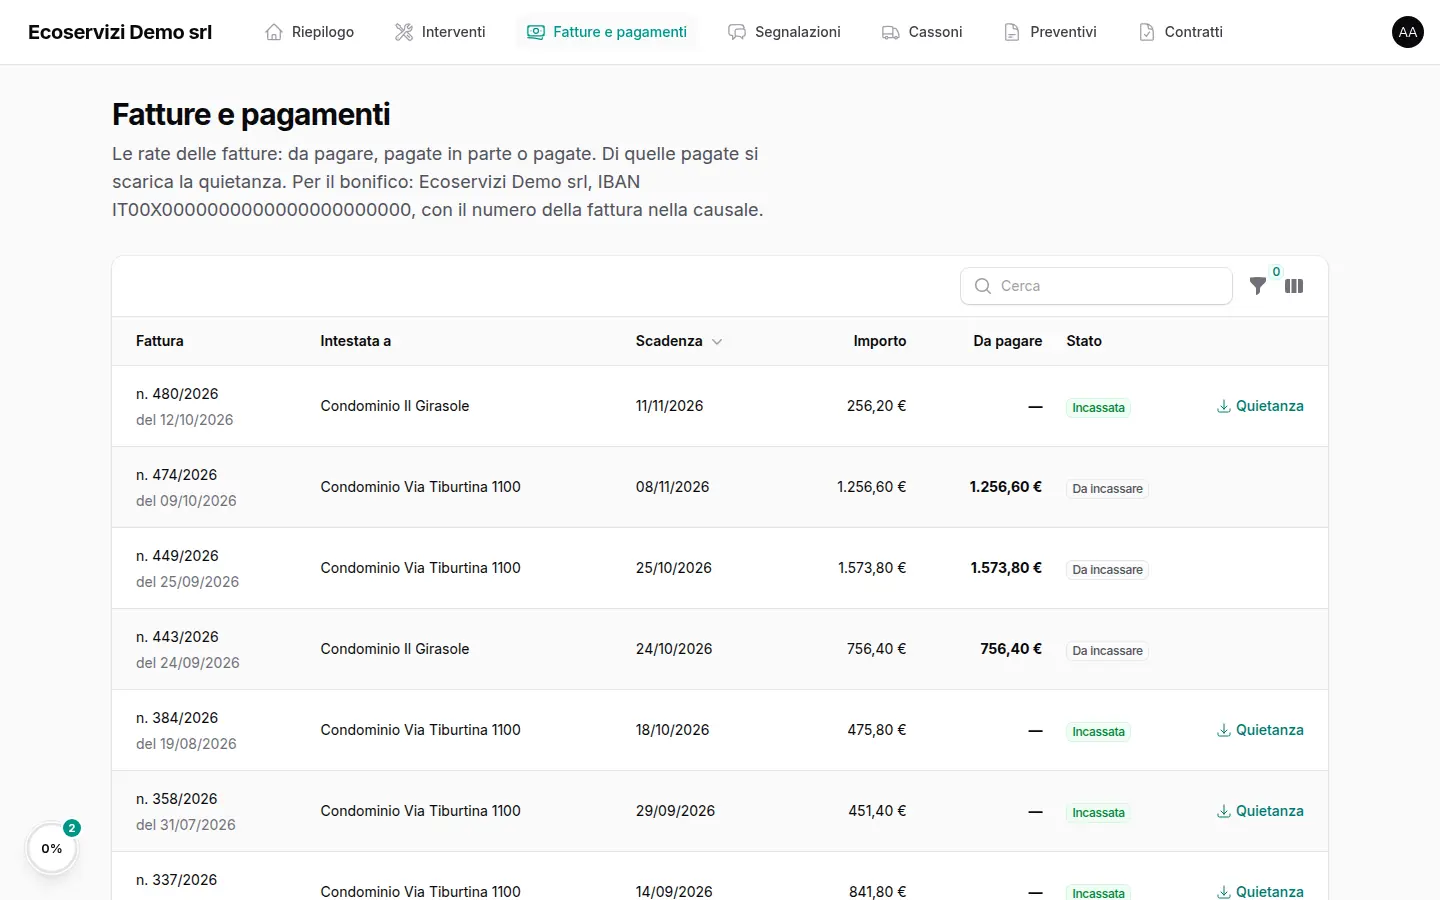This screenshot has height=900, width=1440.
Task: Download Quietanza for invoice n. 480/2026
Action: (1260, 406)
